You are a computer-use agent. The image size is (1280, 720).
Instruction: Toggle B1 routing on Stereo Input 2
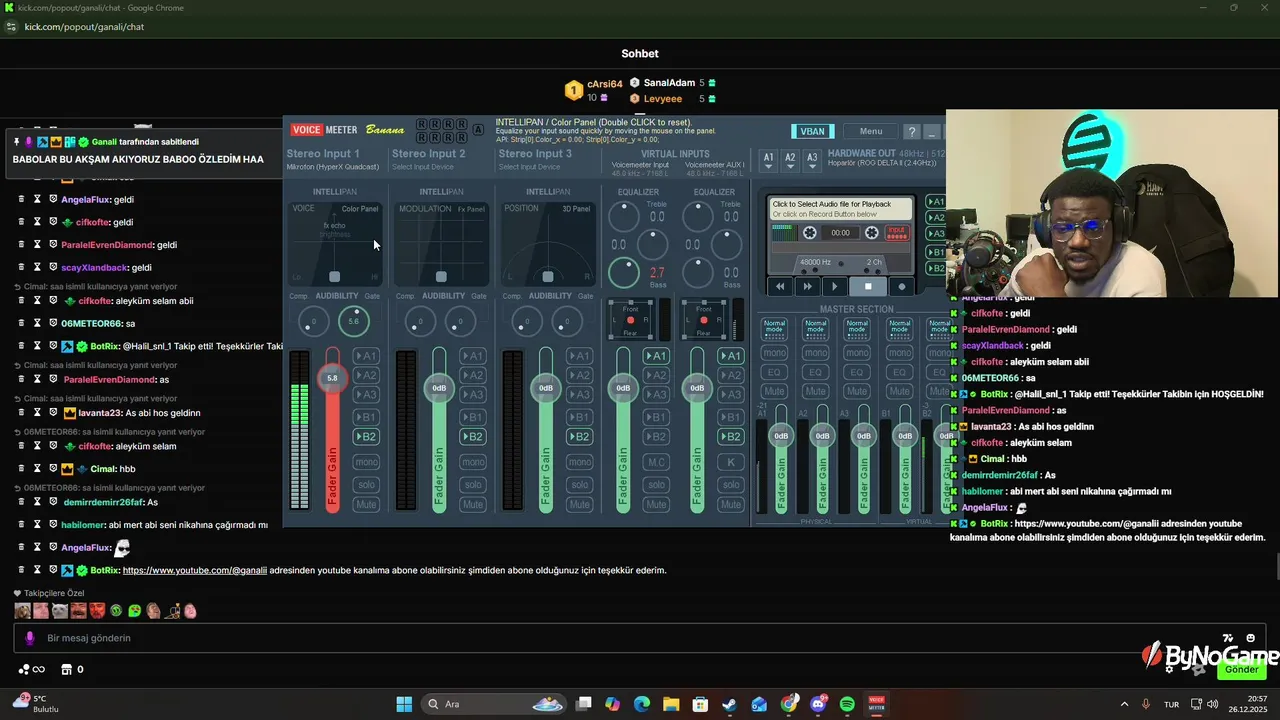(x=472, y=417)
